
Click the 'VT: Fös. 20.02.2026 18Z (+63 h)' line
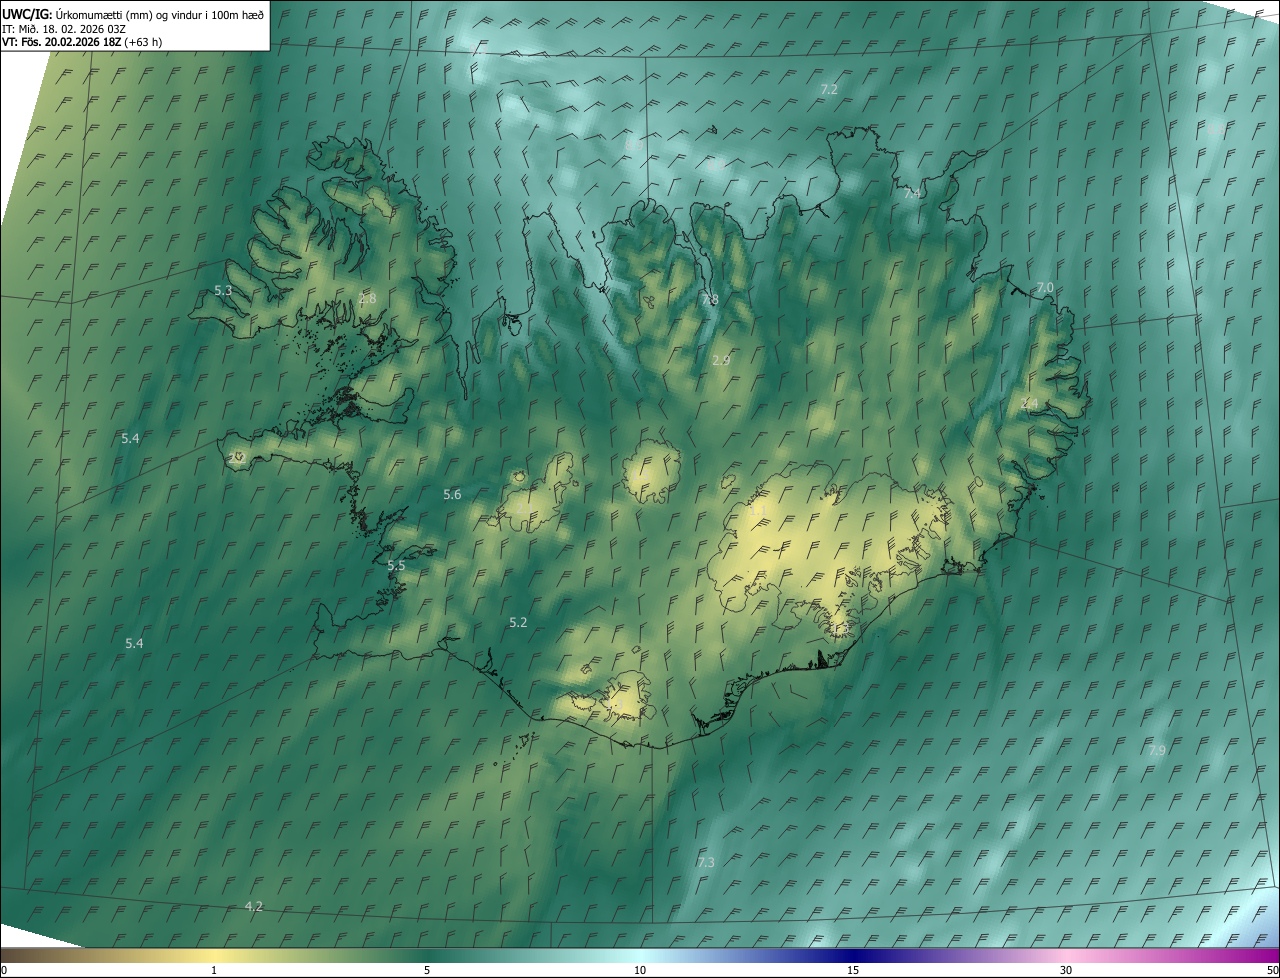[83, 42]
